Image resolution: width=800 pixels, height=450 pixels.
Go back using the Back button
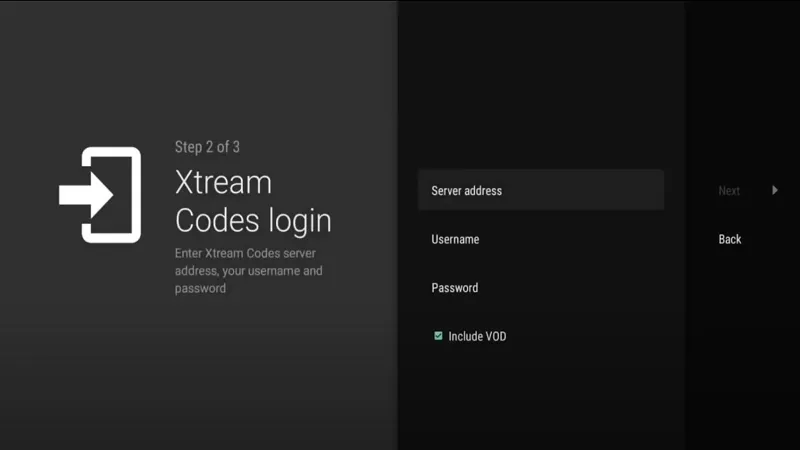pos(730,239)
